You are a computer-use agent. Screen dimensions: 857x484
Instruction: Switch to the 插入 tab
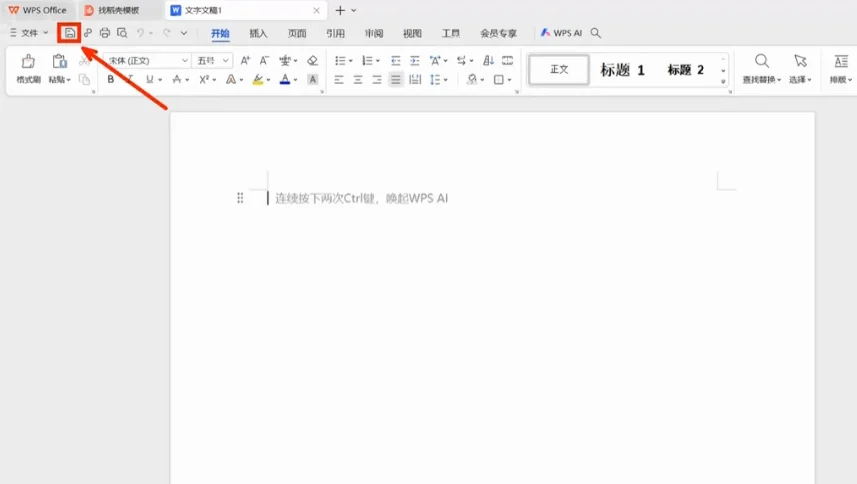pyautogui.click(x=258, y=33)
